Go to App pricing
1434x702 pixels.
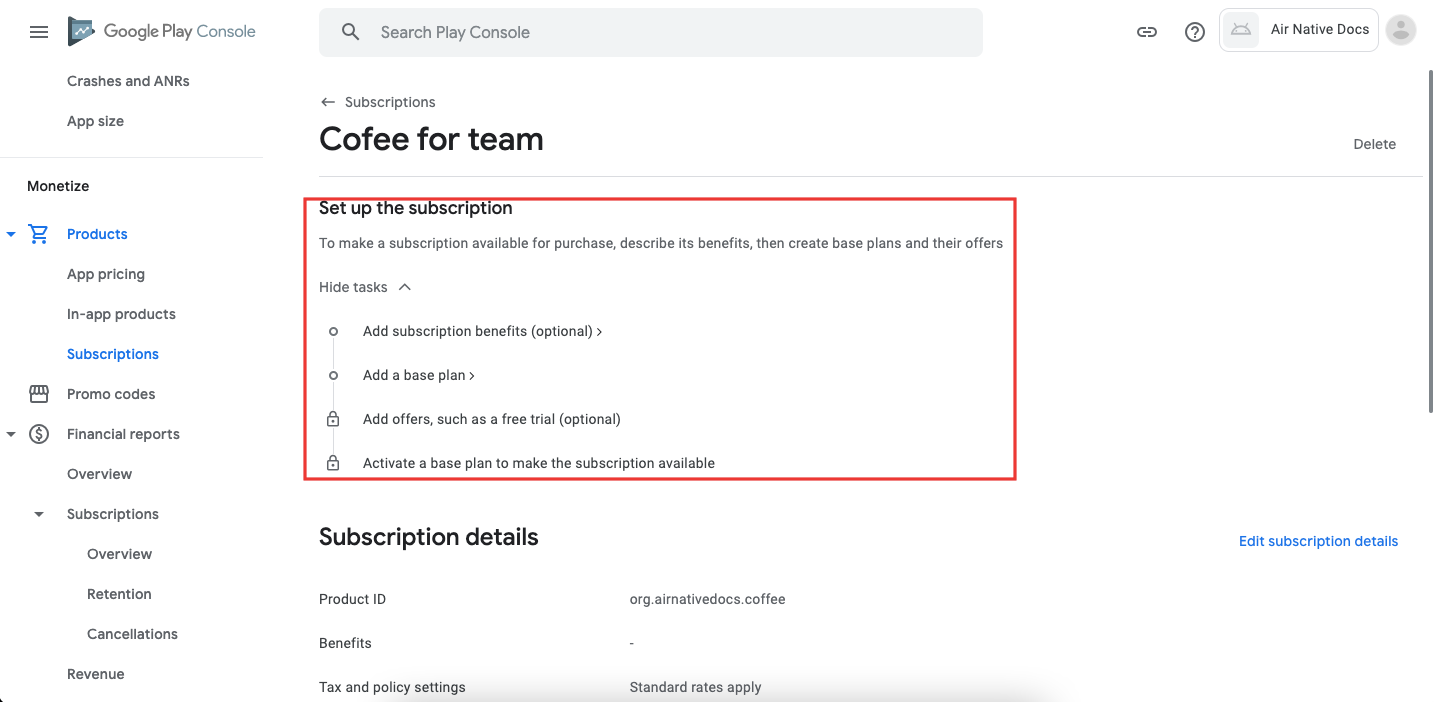point(106,274)
